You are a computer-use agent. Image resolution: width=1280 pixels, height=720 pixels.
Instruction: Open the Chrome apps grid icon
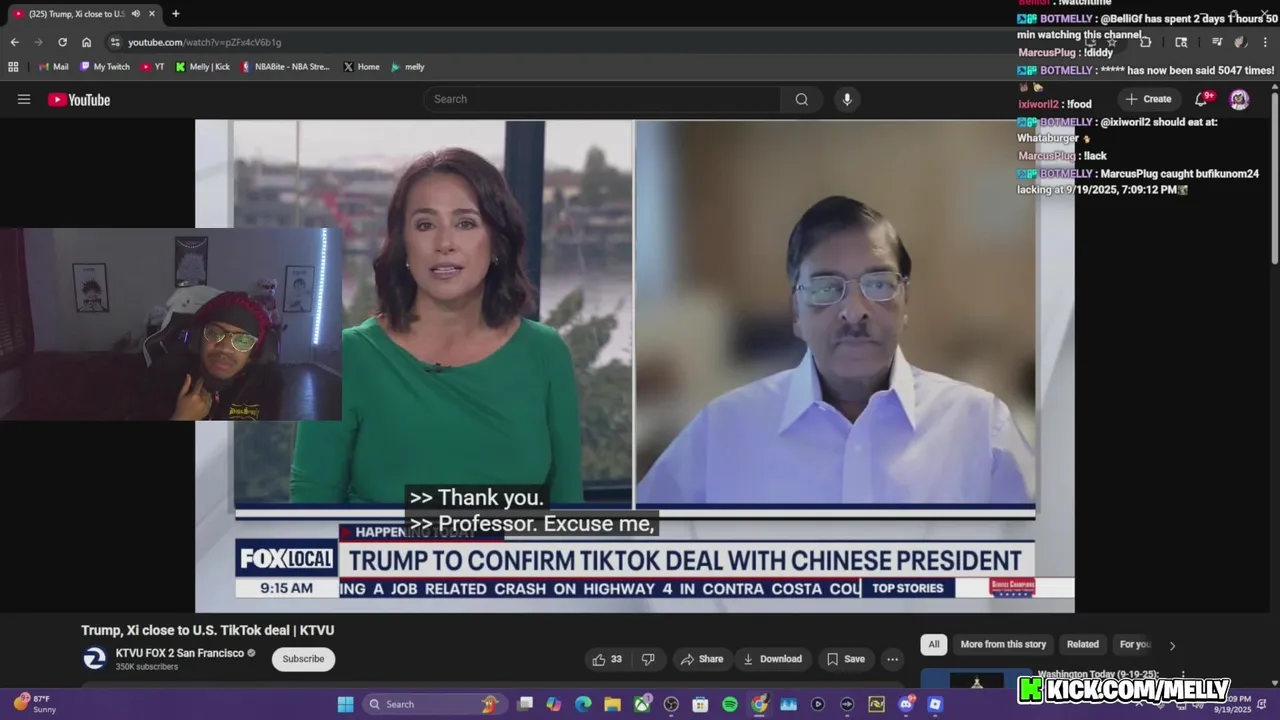coord(13,67)
